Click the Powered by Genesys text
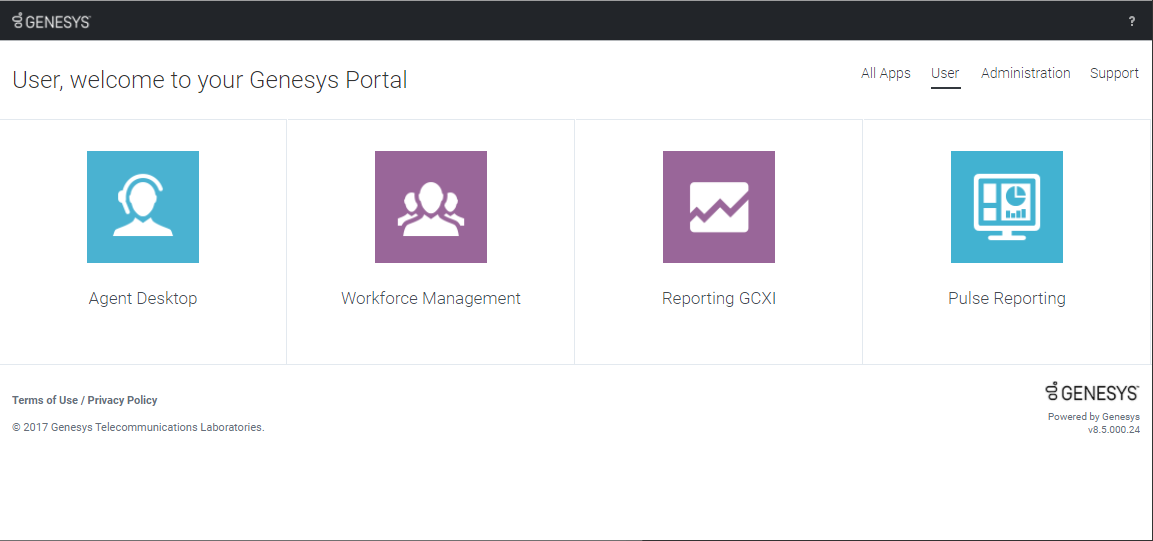1153x541 pixels. (1093, 417)
